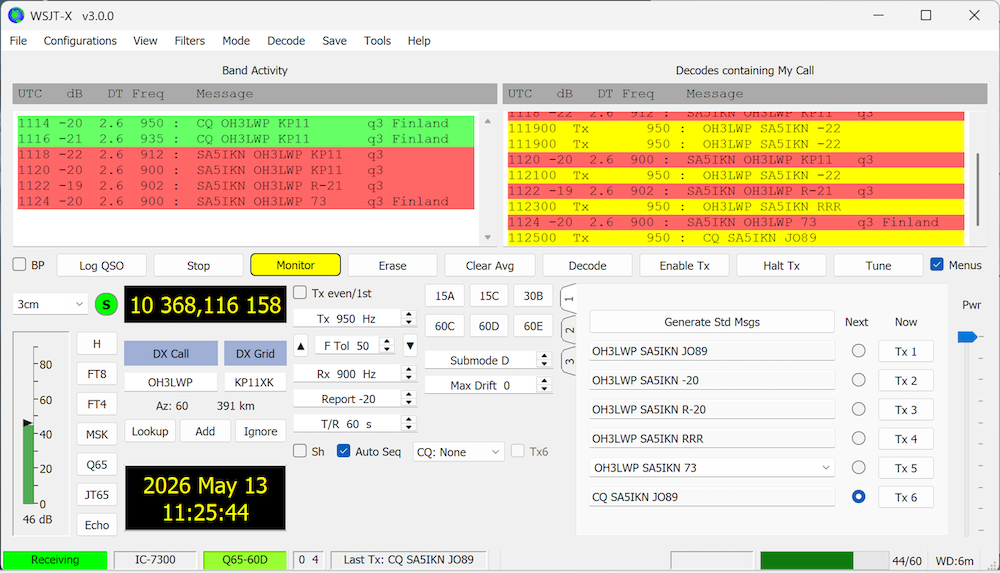Open the File menu
Viewport: 1000px width, 573px height.
[18, 41]
